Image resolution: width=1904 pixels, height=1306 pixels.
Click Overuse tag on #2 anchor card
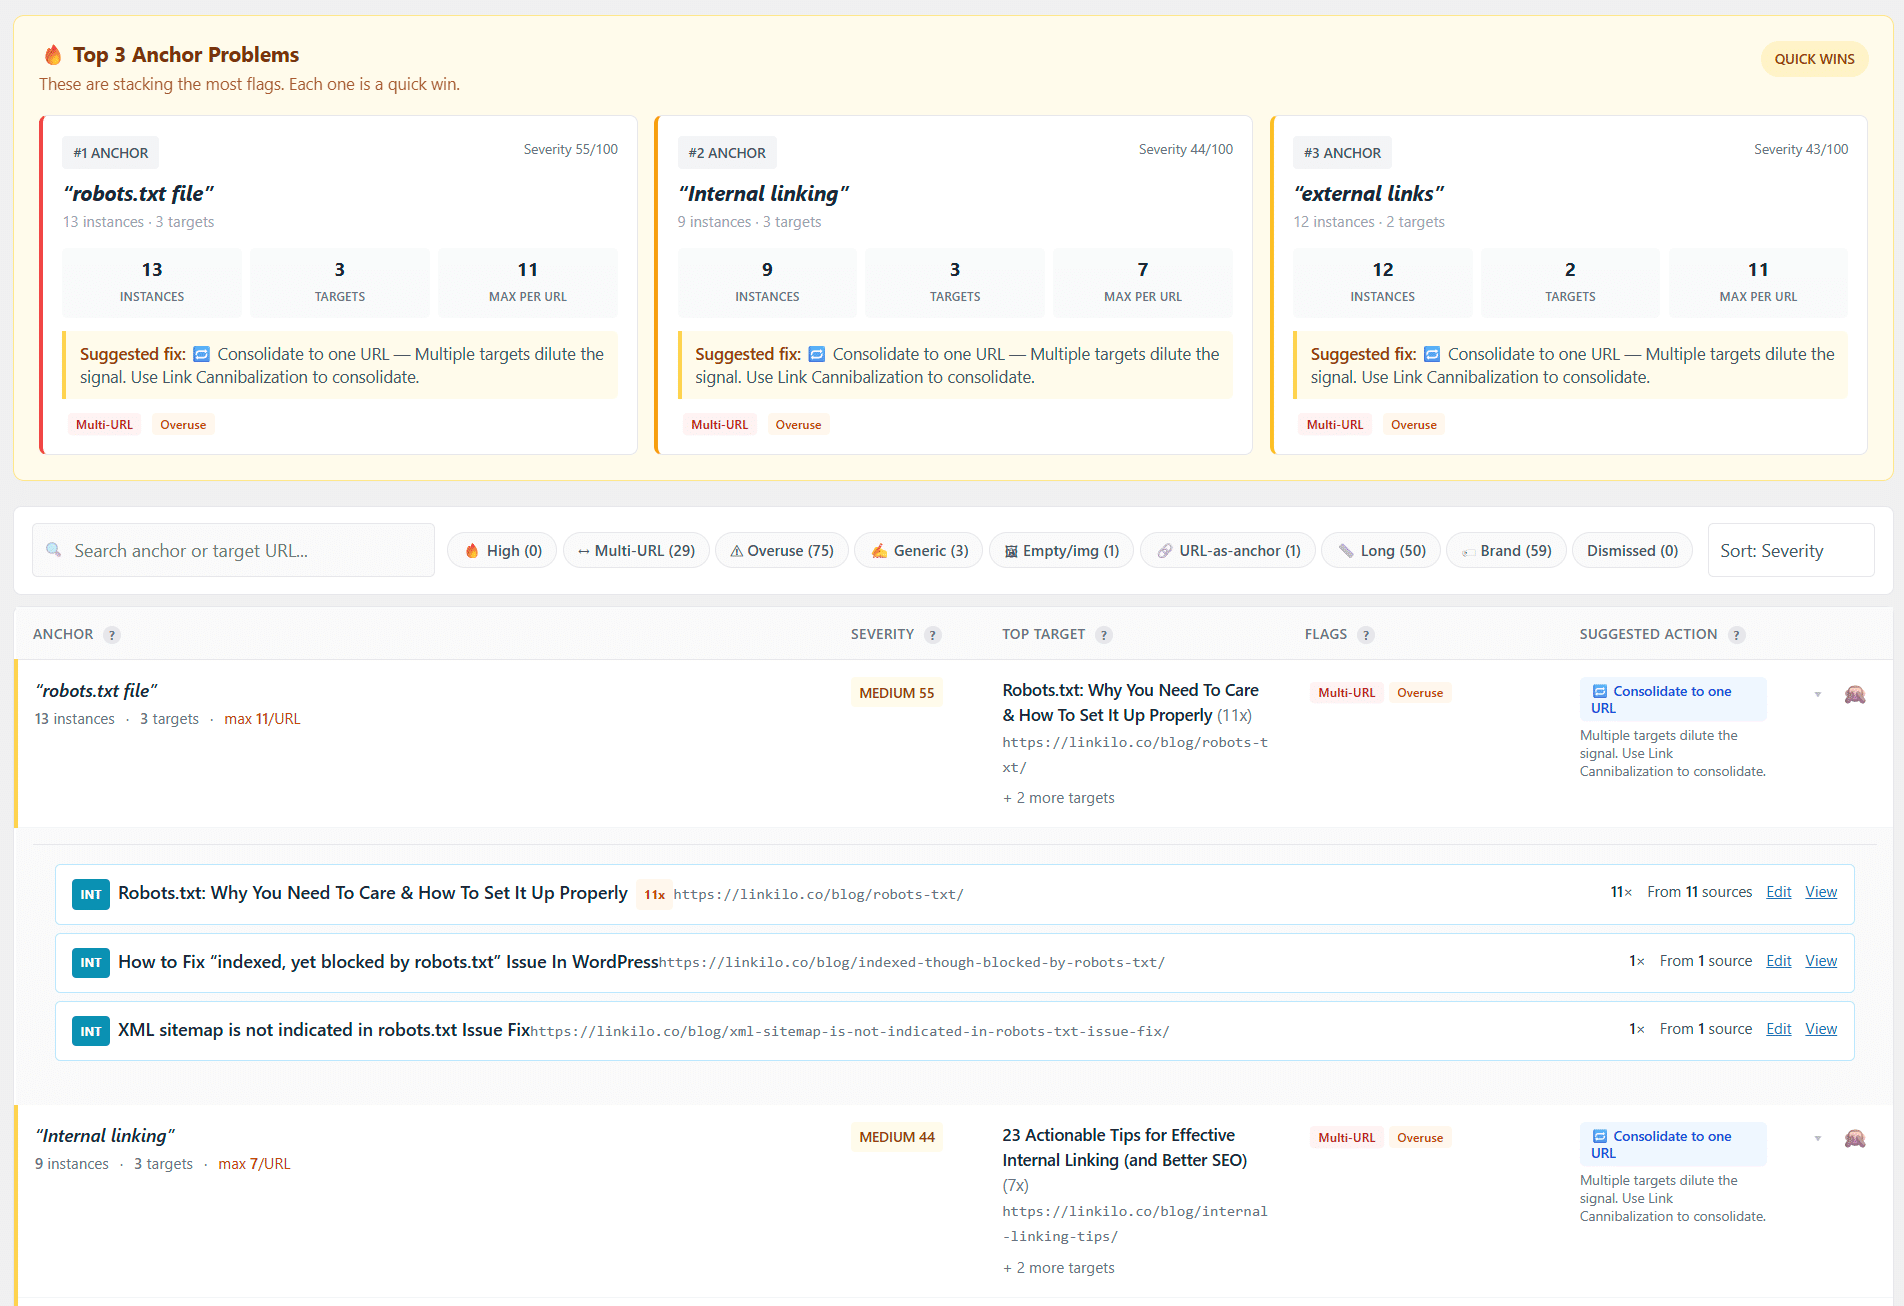798,425
